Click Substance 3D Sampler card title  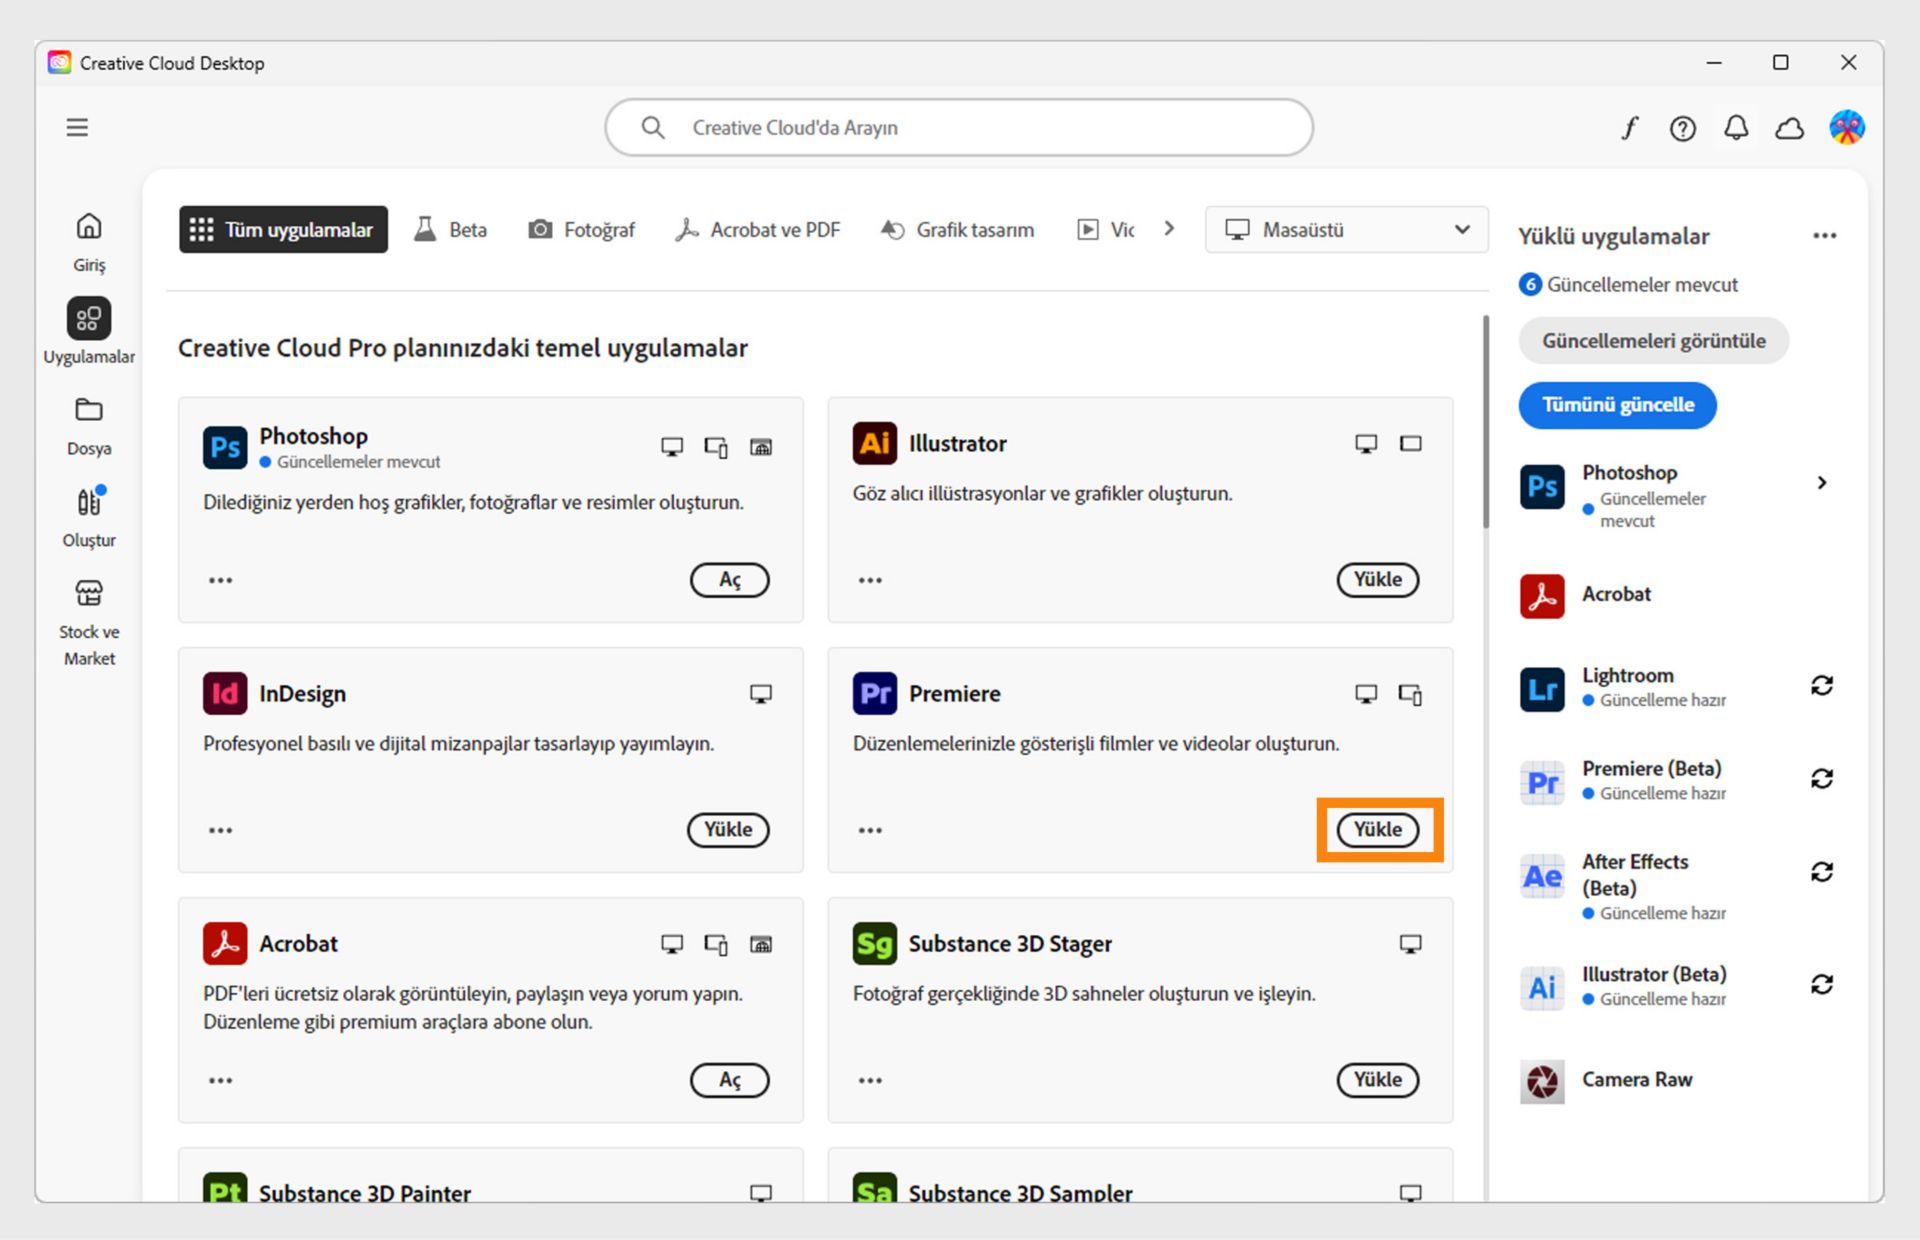pyautogui.click(x=1020, y=1193)
